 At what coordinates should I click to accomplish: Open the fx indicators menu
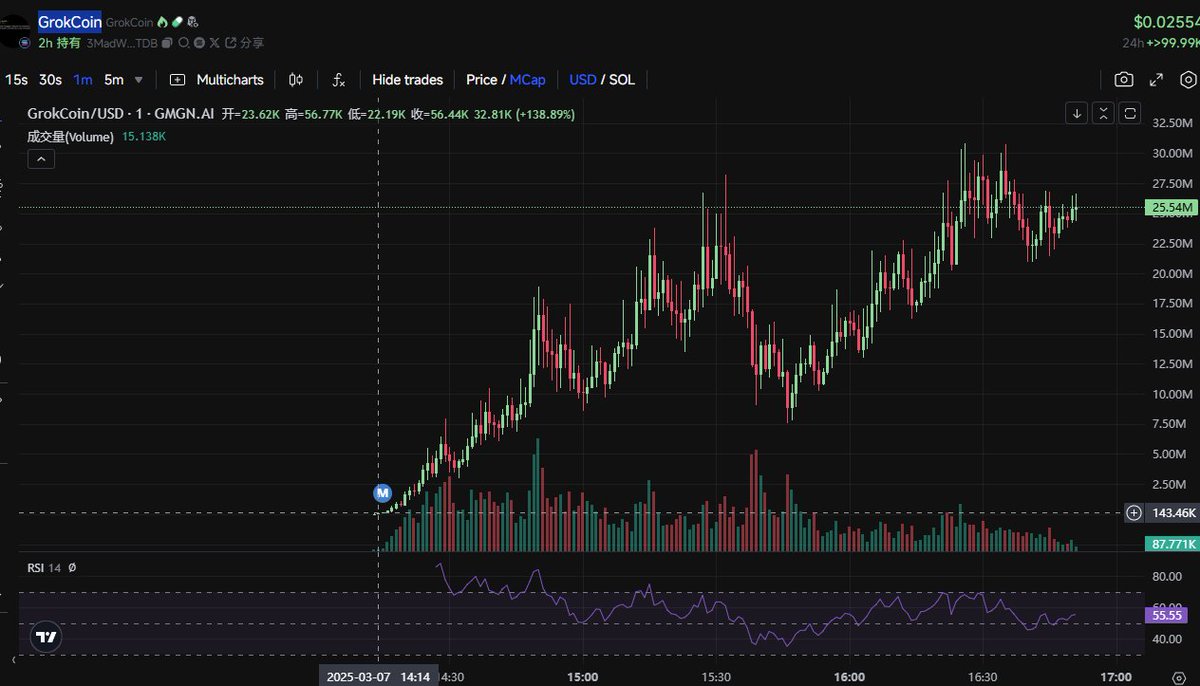[x=339, y=80]
